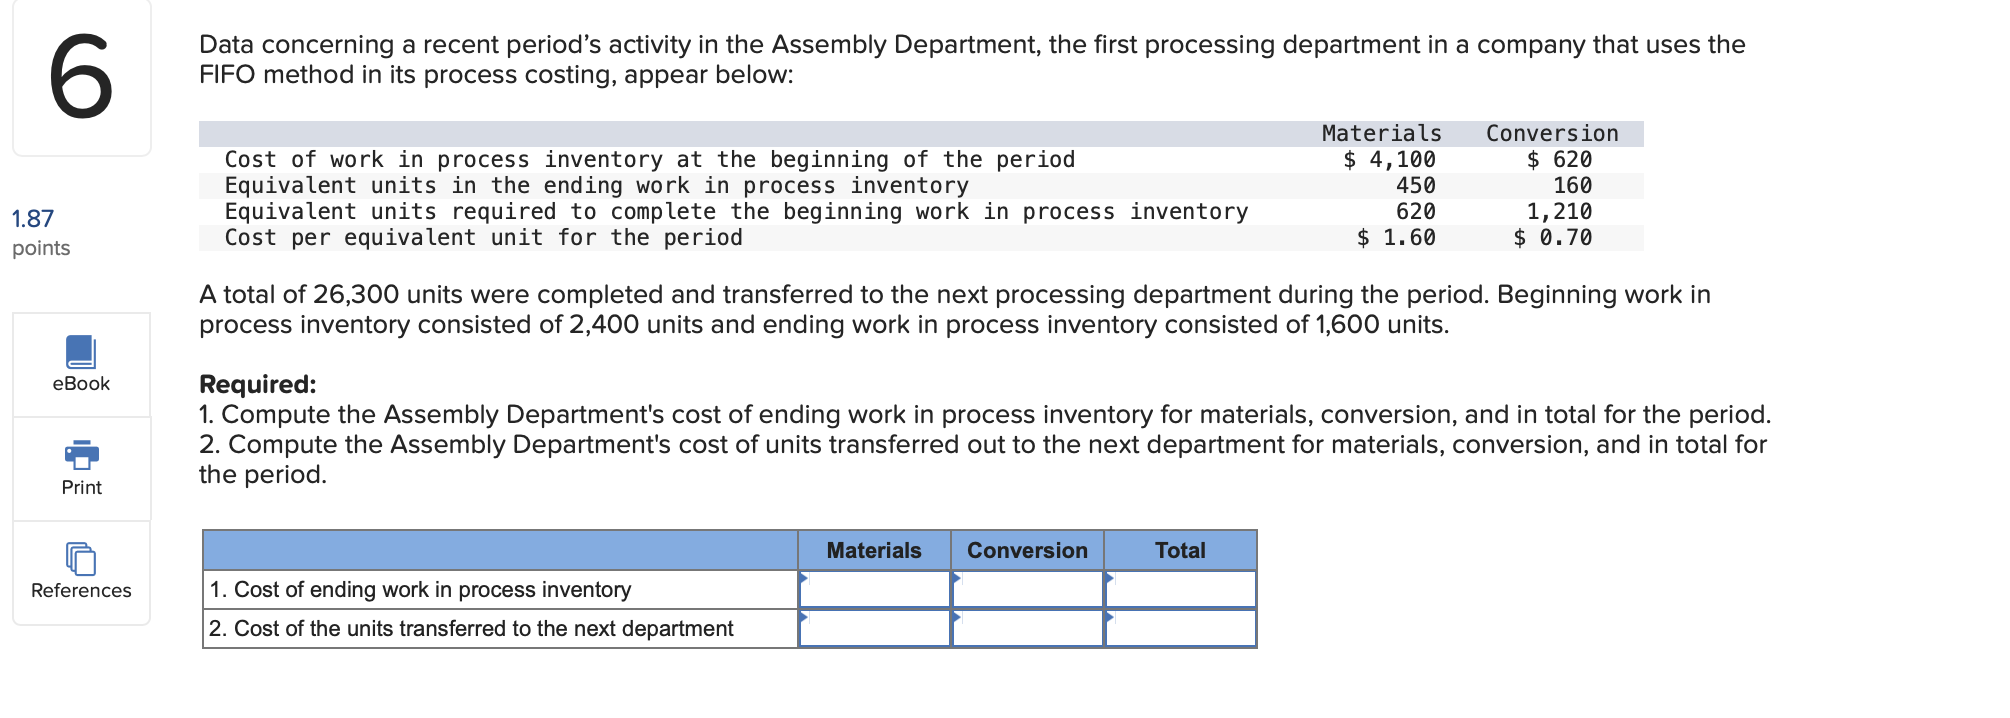The height and width of the screenshot is (718, 2010).
Task: Click the Total input for ending work in process
Action: [x=1180, y=589]
